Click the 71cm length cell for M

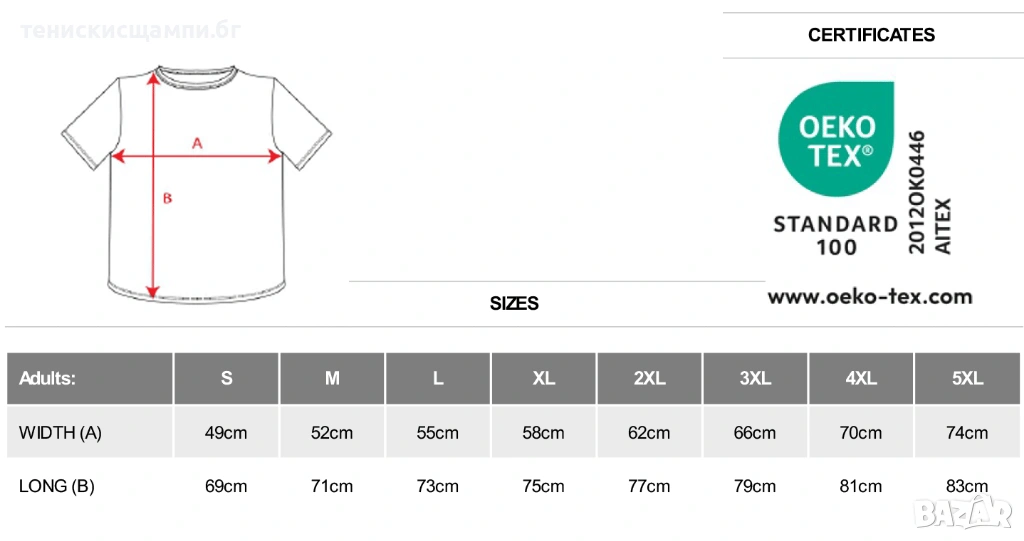tap(332, 486)
